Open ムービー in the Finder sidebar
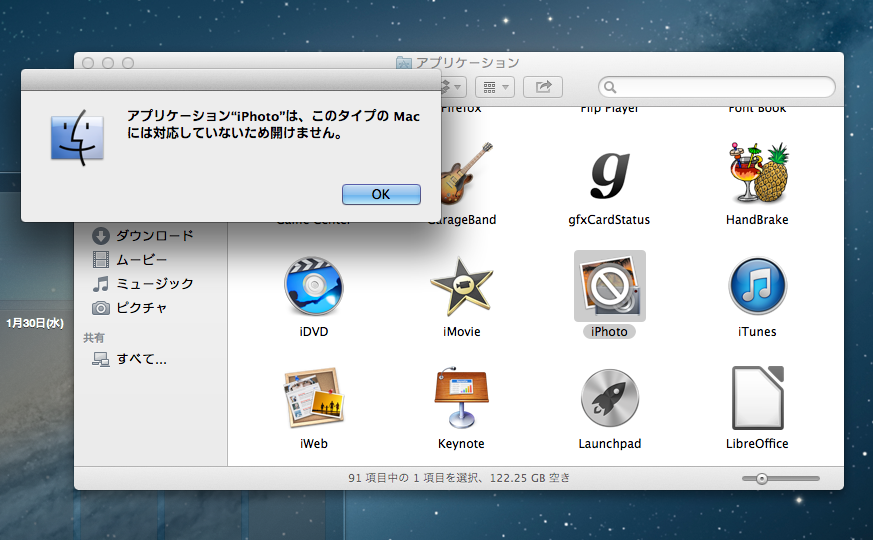The height and width of the screenshot is (540, 873). point(141,260)
